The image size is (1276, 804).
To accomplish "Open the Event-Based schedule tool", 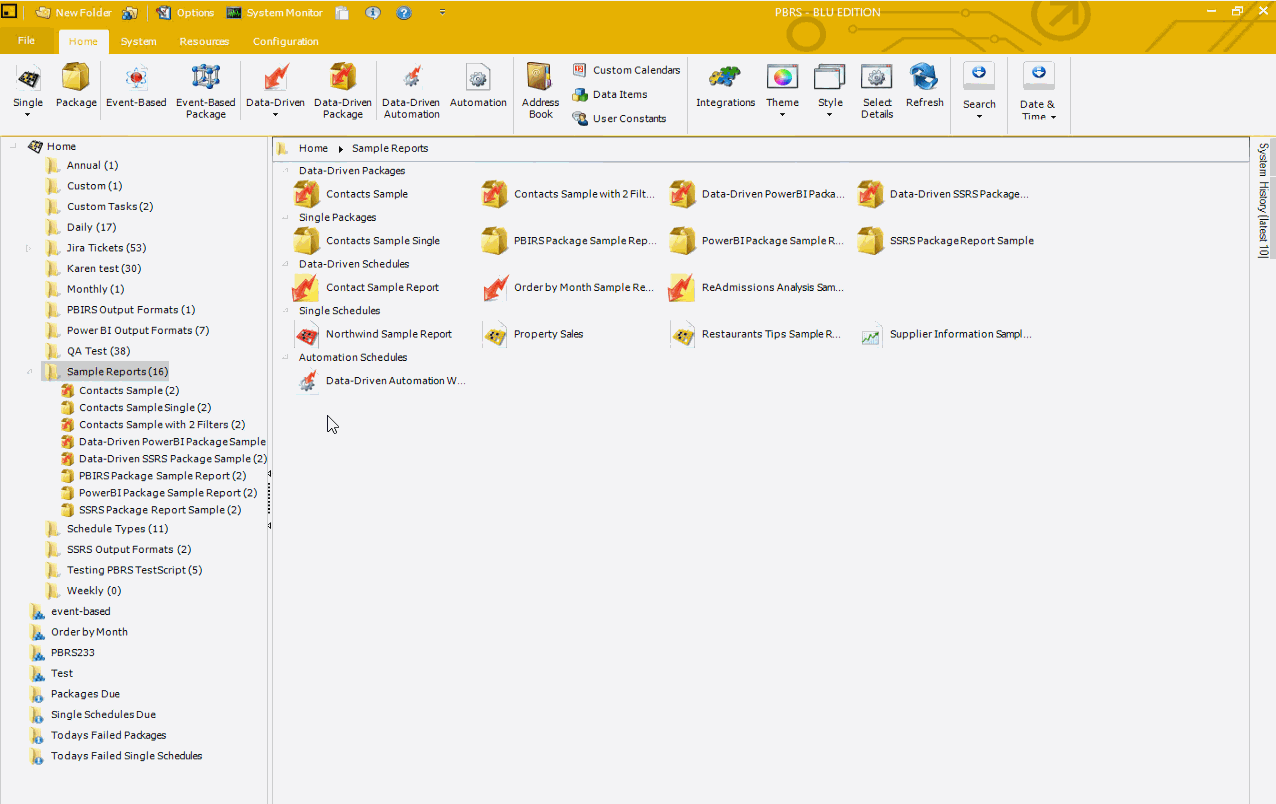I will click(136, 84).
